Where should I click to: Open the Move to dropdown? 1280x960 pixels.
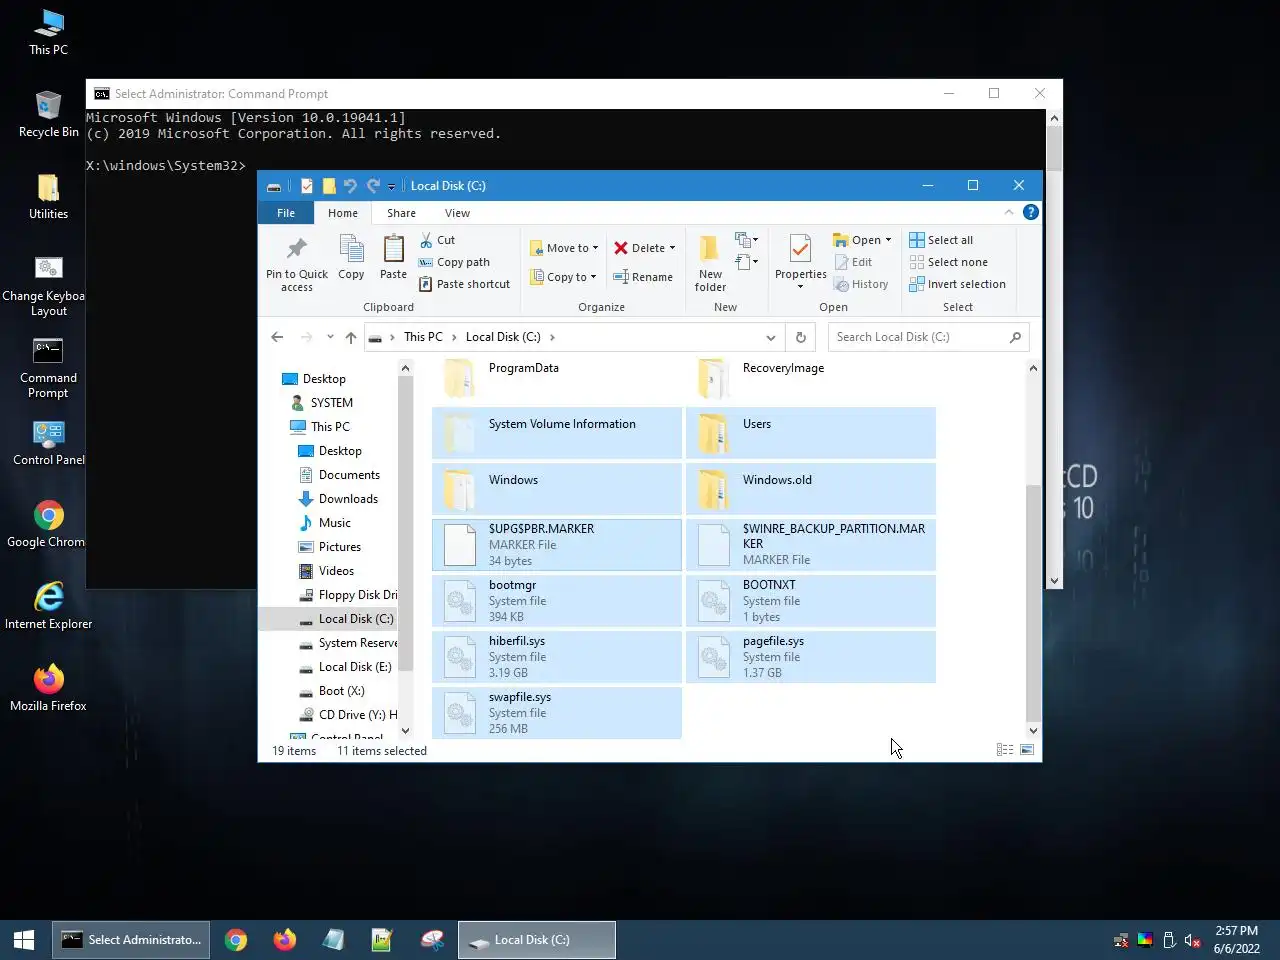point(564,248)
